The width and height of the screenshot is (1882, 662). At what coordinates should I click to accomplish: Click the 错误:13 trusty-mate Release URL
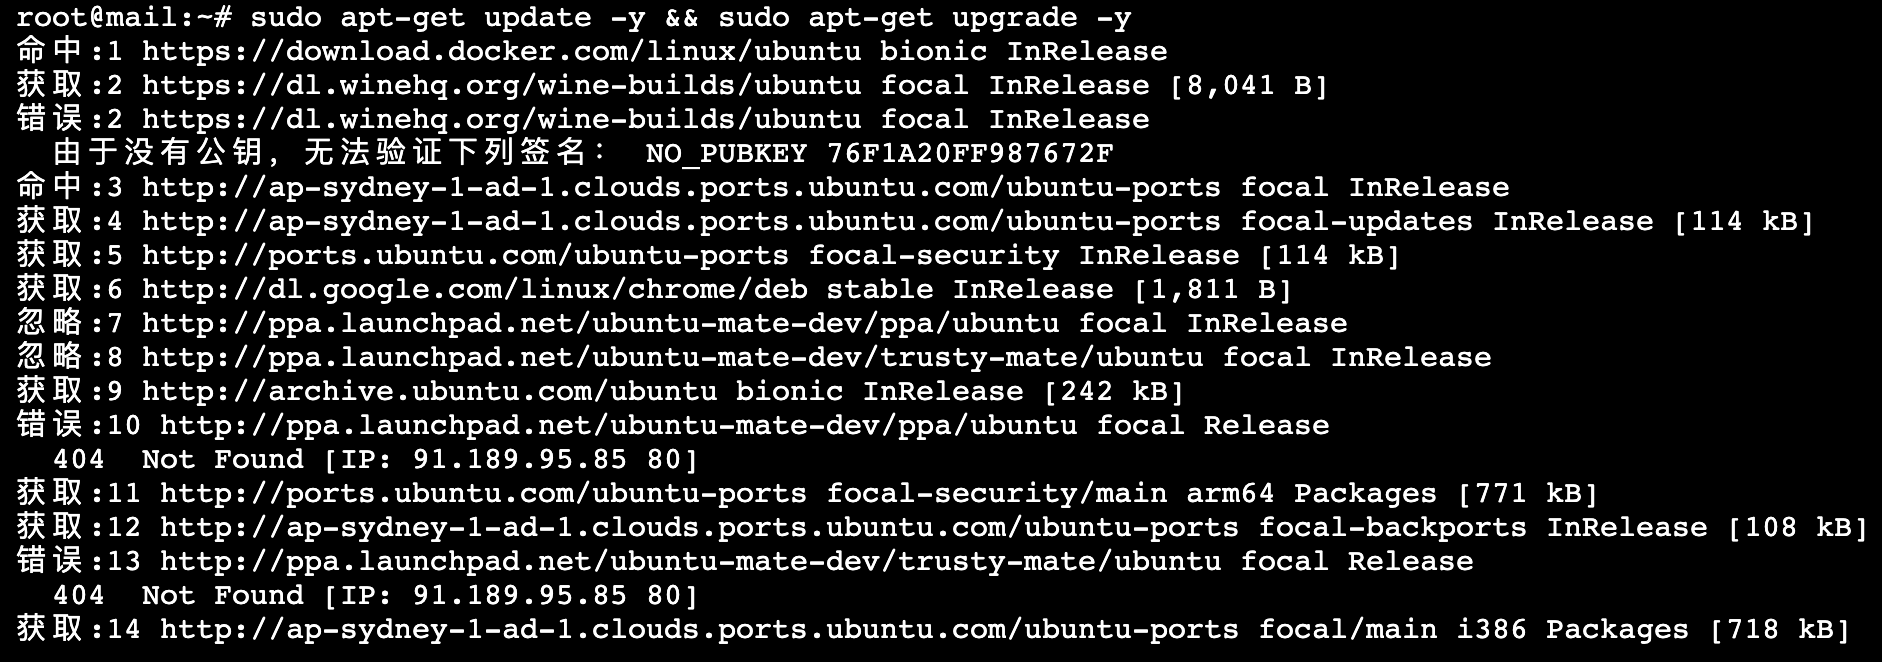[690, 561]
